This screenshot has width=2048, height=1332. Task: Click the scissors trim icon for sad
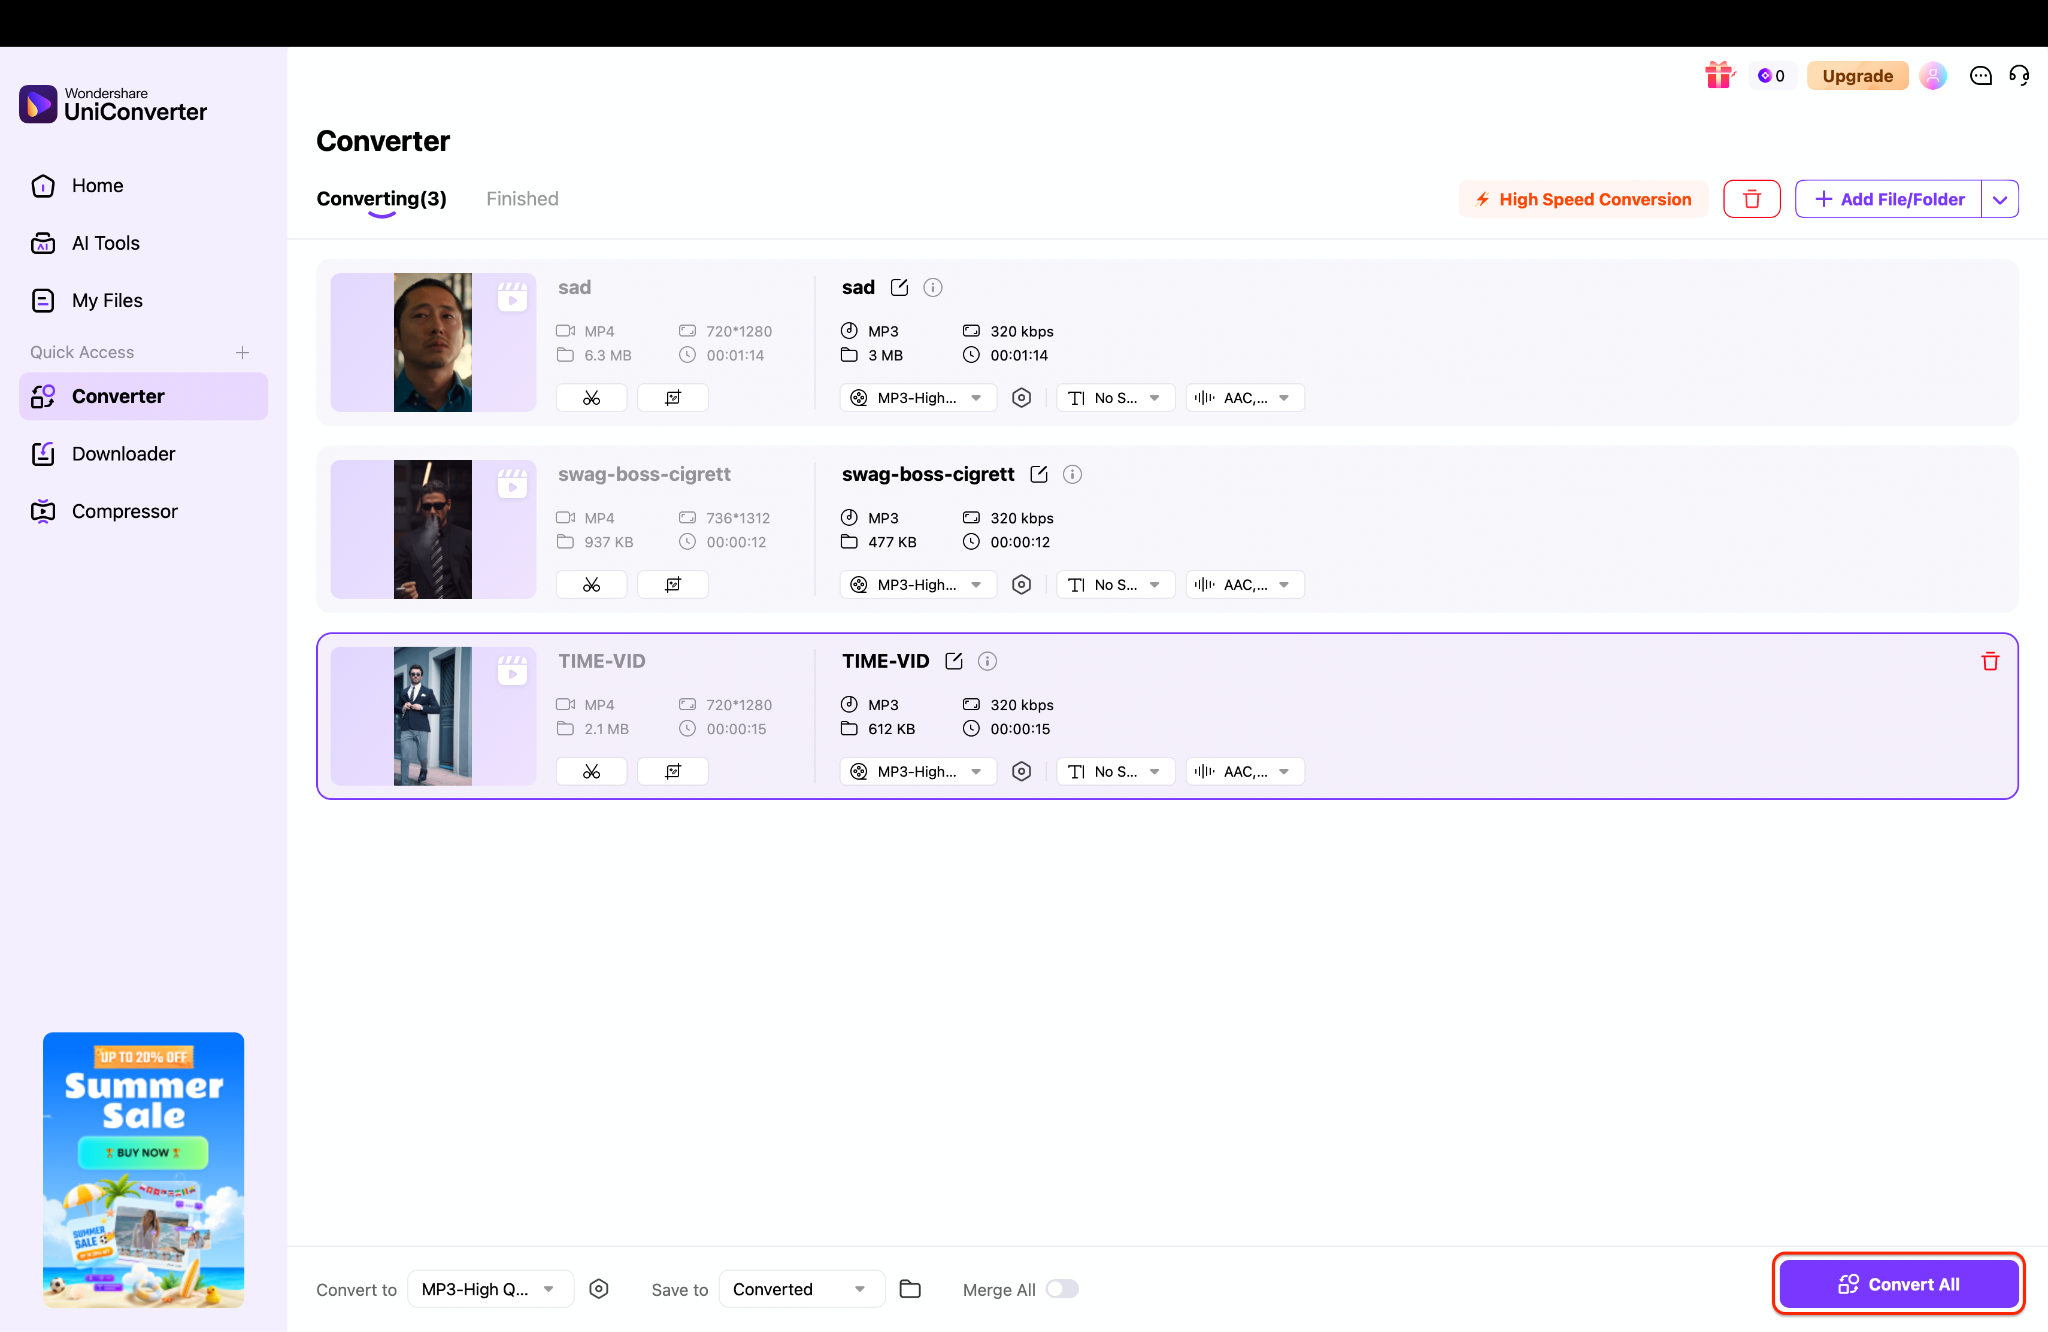(x=592, y=398)
